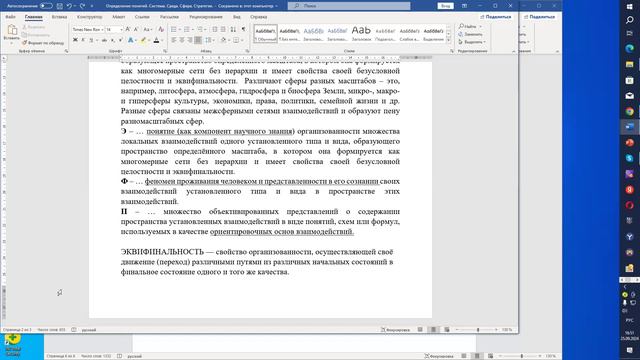The height and width of the screenshot is (360, 640).
Task: Switch to the Рецензирование ribbon tab
Action: pyautogui.click(x=206, y=17)
